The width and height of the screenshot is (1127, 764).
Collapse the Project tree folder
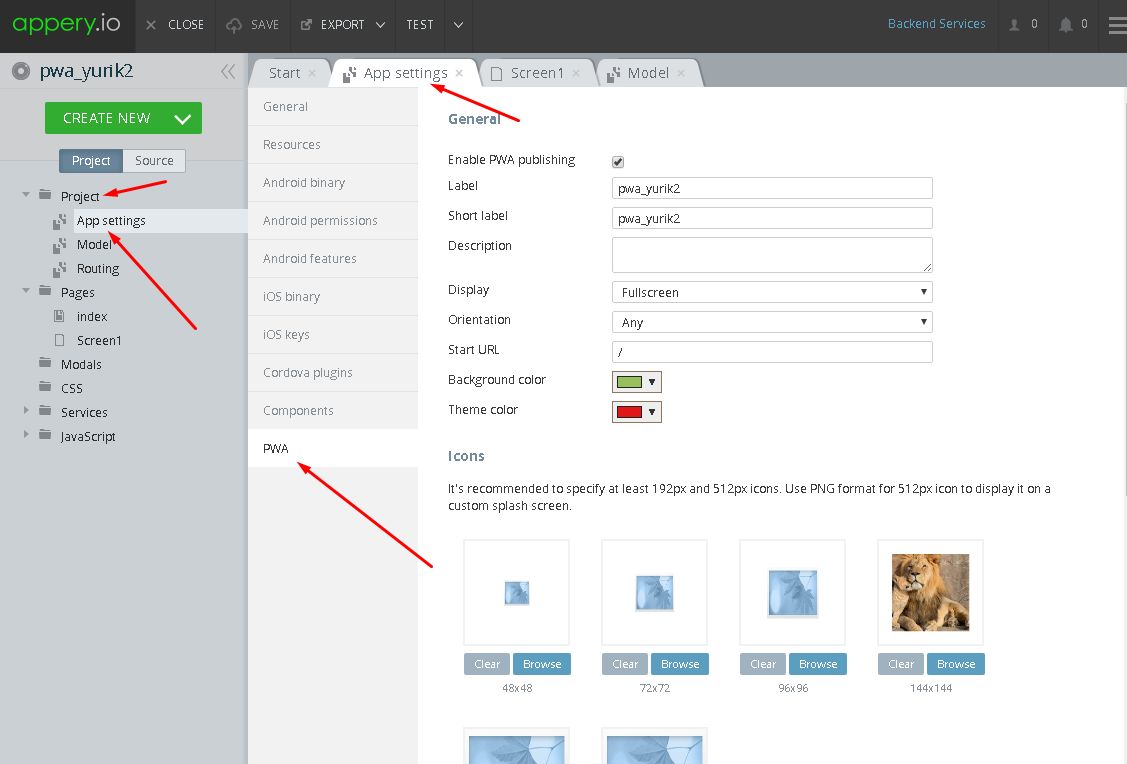point(26,195)
